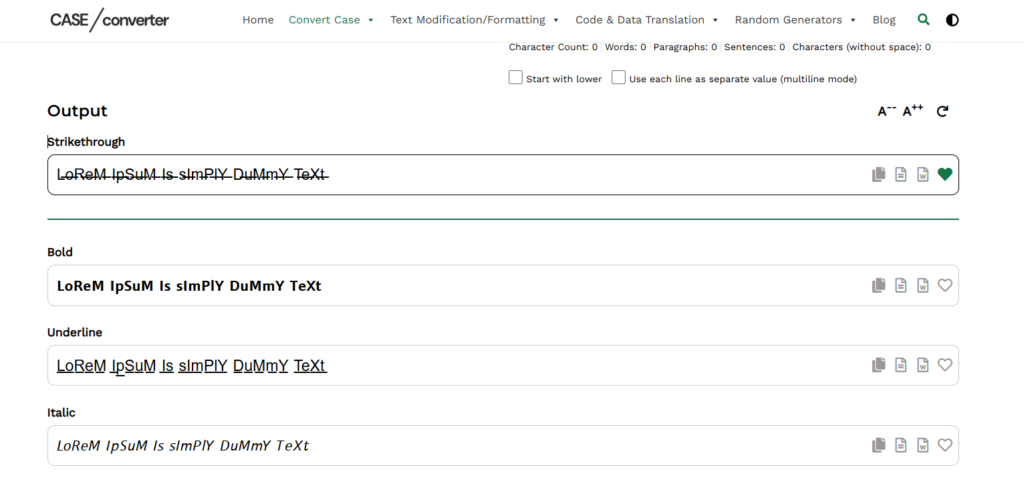Download Underline output as Word document

[923, 365]
